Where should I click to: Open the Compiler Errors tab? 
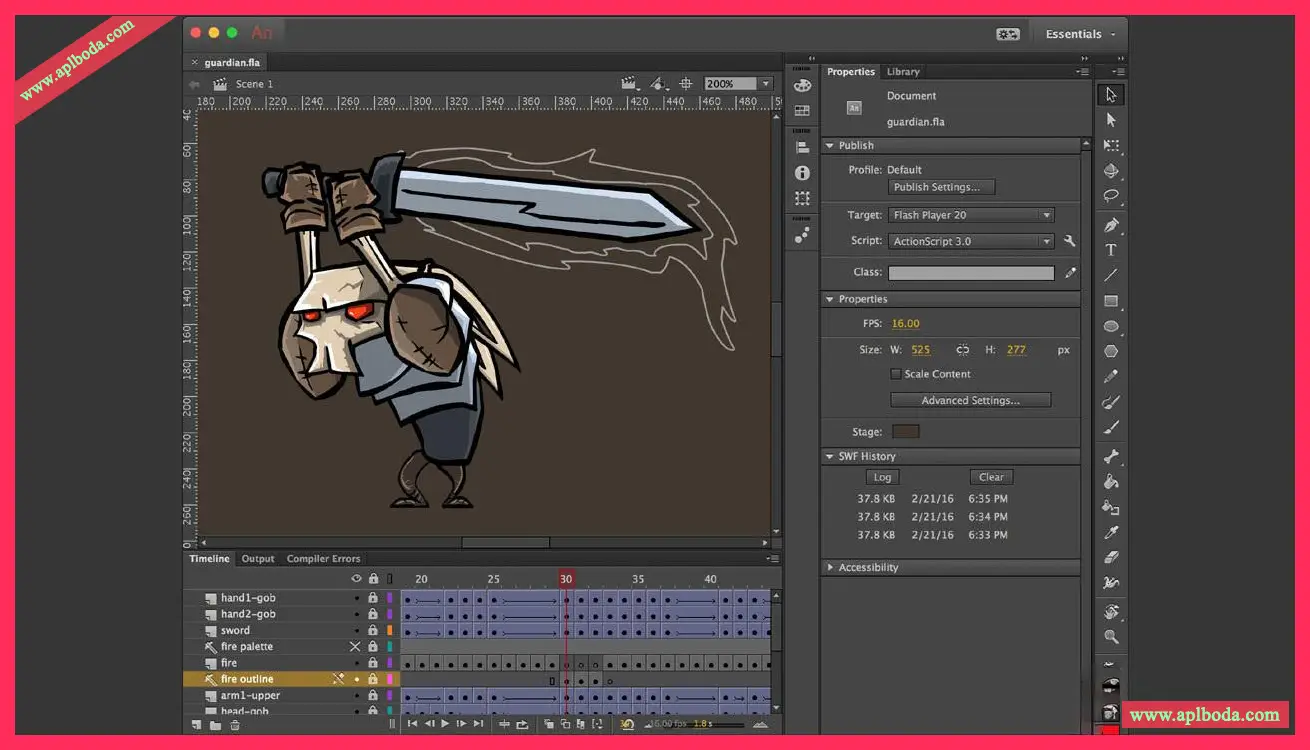323,559
